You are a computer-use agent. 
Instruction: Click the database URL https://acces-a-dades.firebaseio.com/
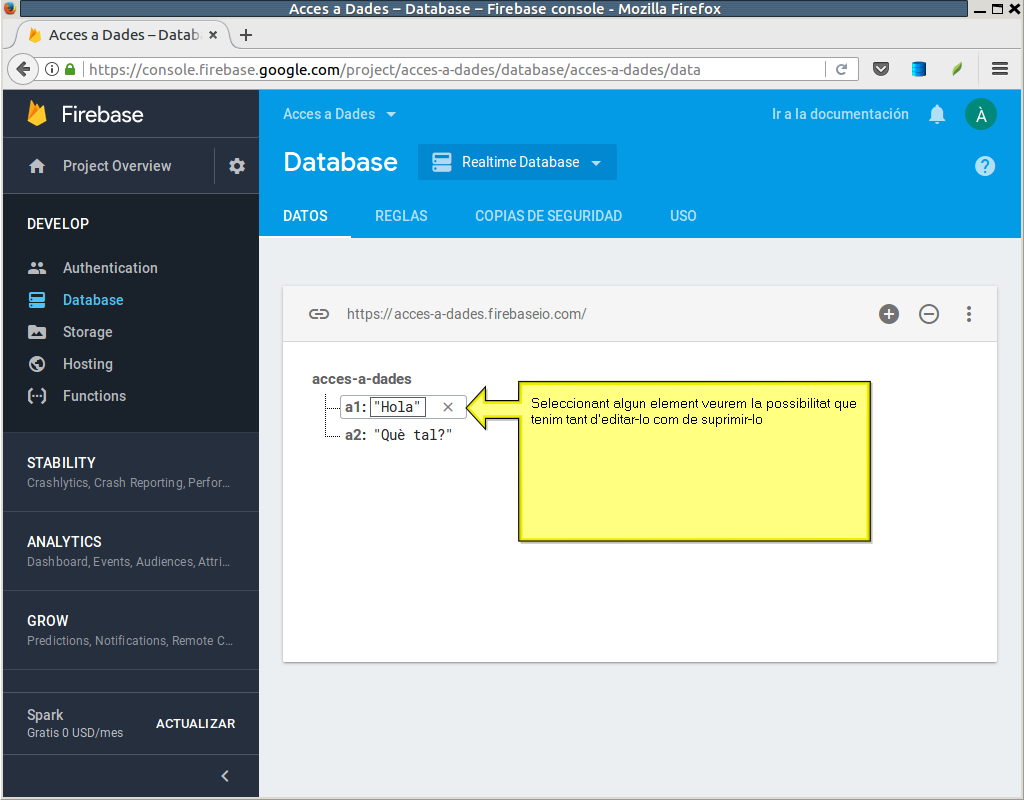466,314
